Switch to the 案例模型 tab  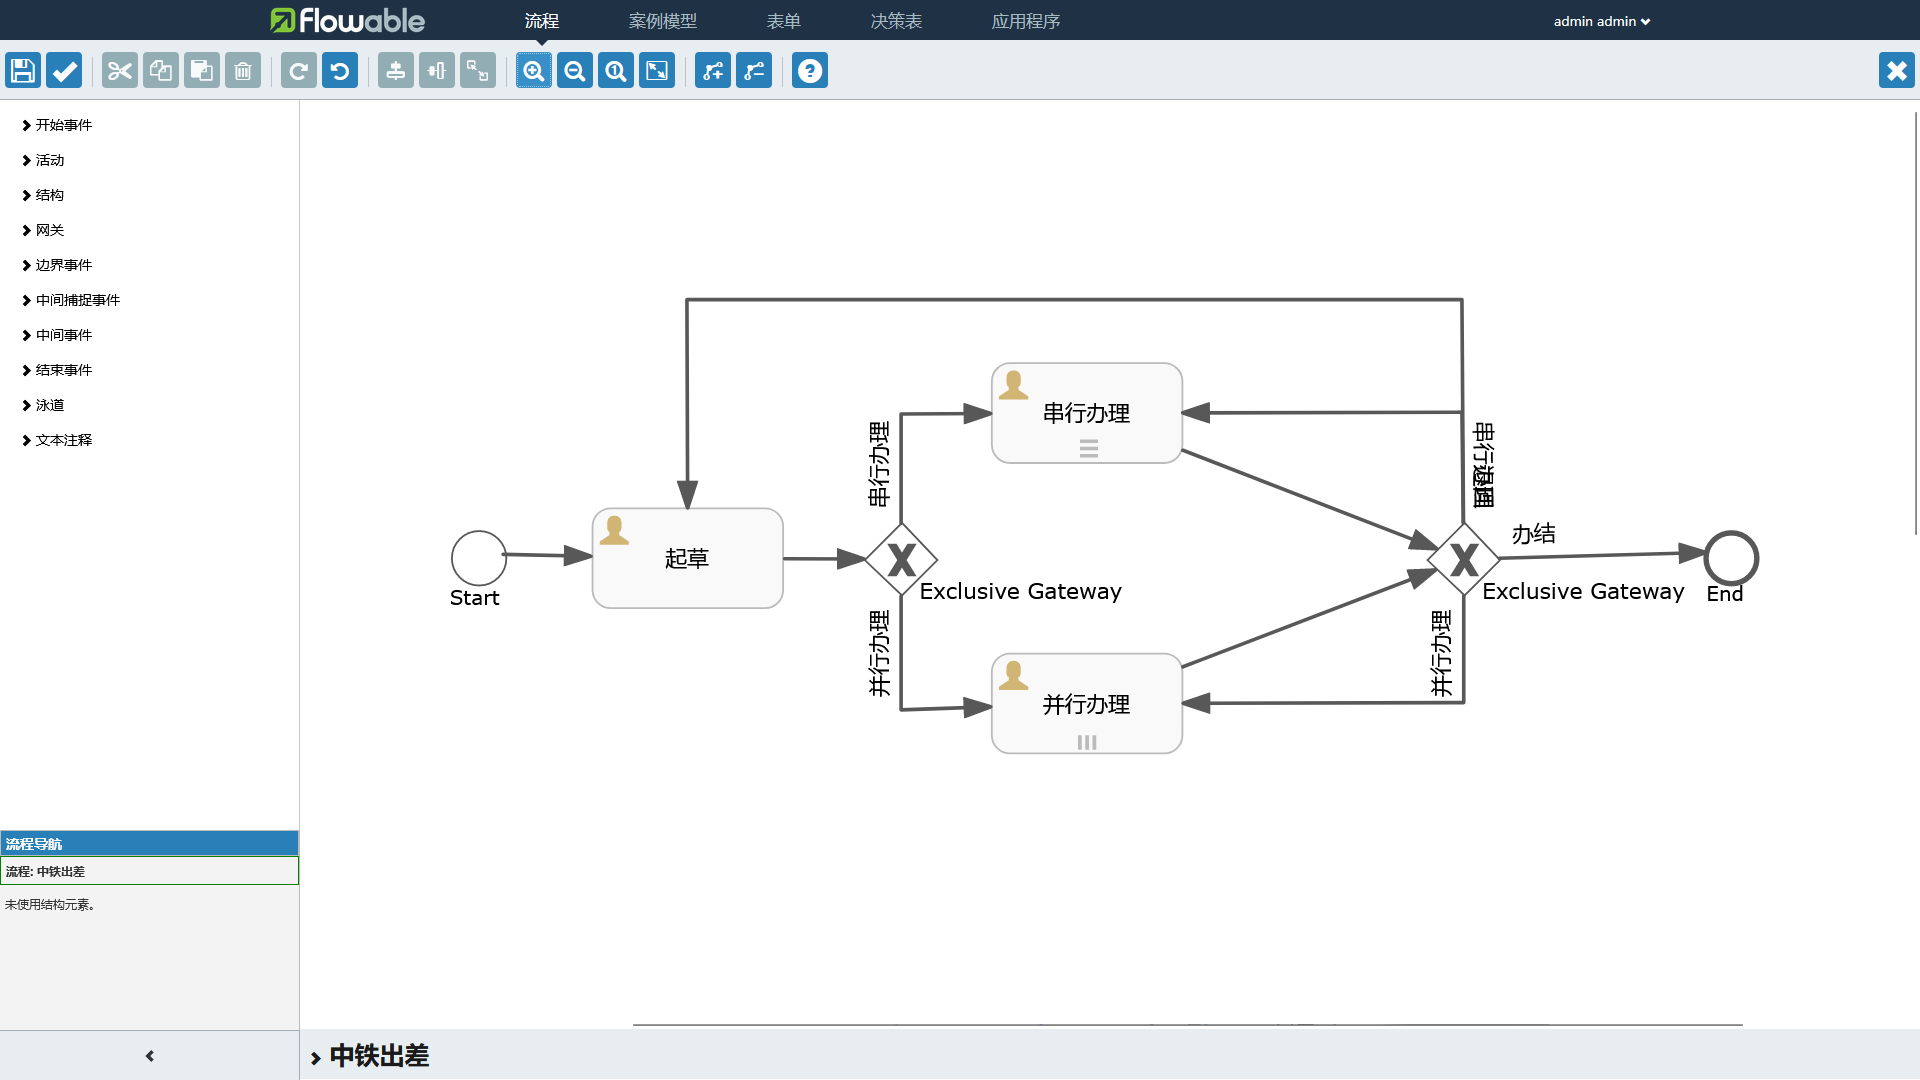662,21
